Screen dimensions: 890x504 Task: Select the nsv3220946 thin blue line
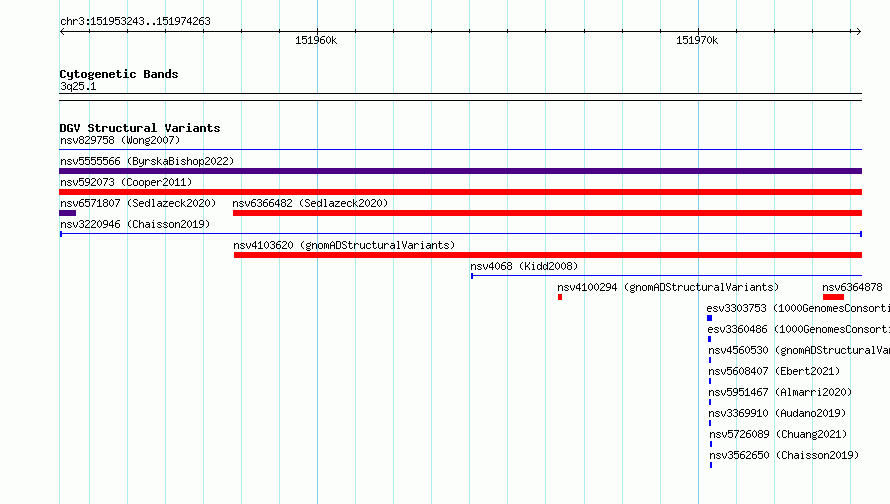coord(461,234)
